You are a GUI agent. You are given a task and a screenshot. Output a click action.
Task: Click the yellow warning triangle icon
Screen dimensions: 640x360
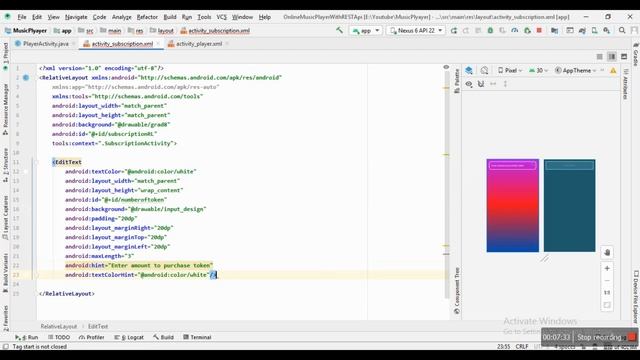pyautogui.click(x=613, y=71)
